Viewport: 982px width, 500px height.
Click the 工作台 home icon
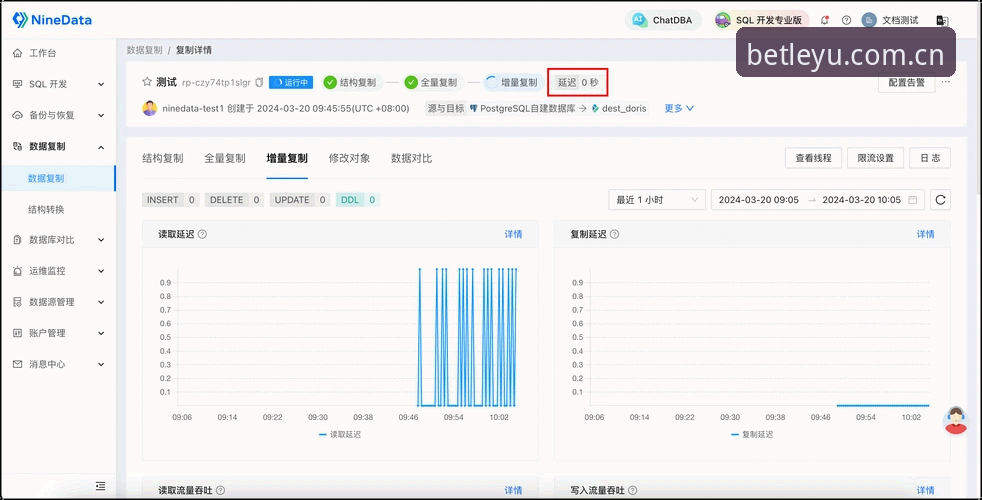tap(18, 53)
